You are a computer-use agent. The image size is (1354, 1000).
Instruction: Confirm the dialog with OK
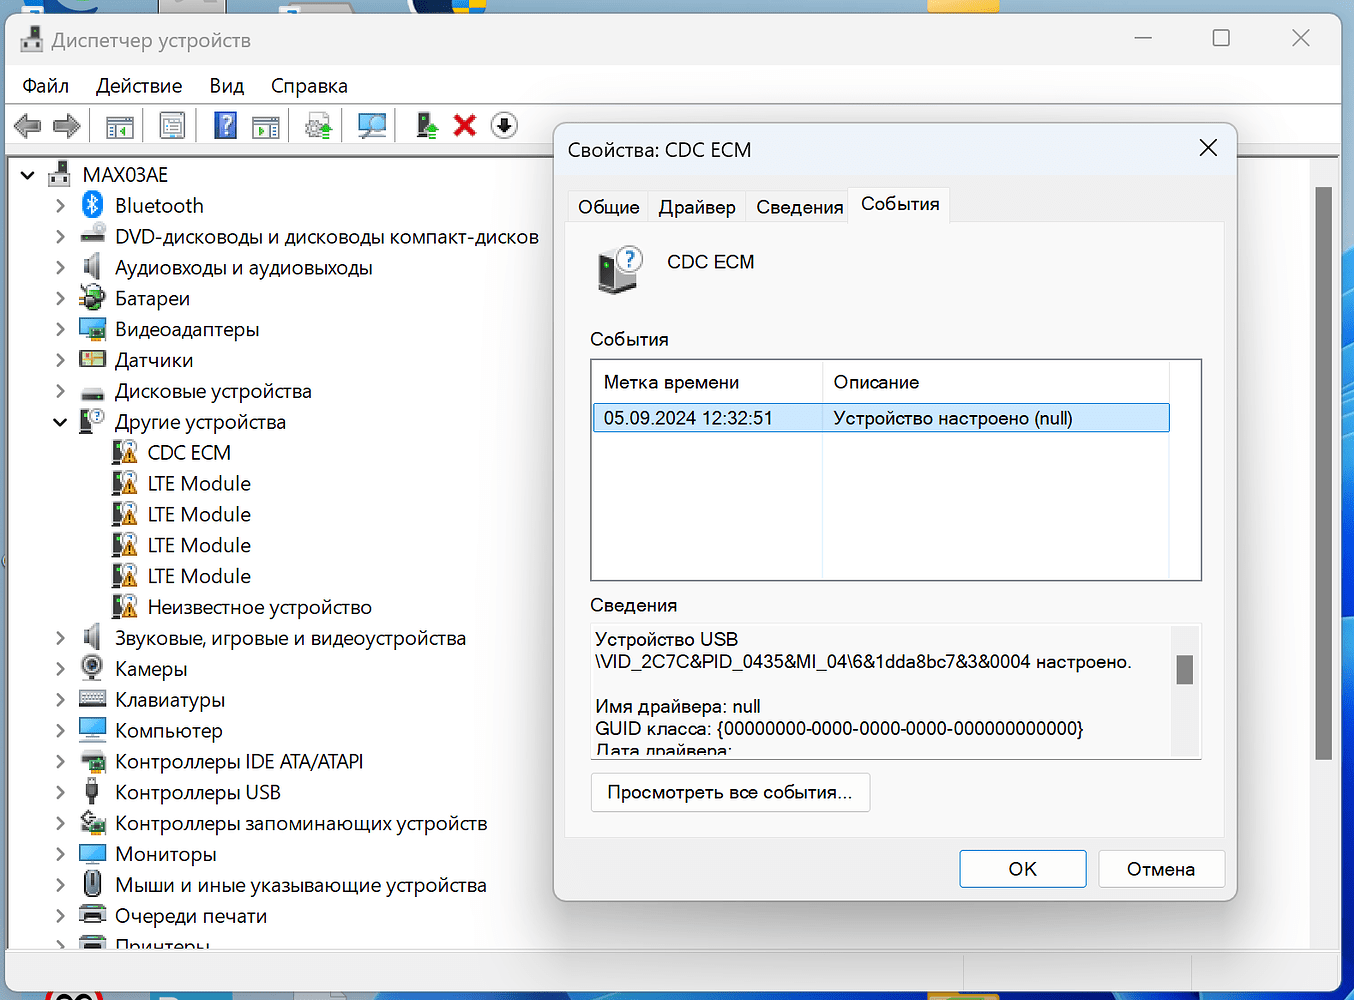click(1023, 869)
